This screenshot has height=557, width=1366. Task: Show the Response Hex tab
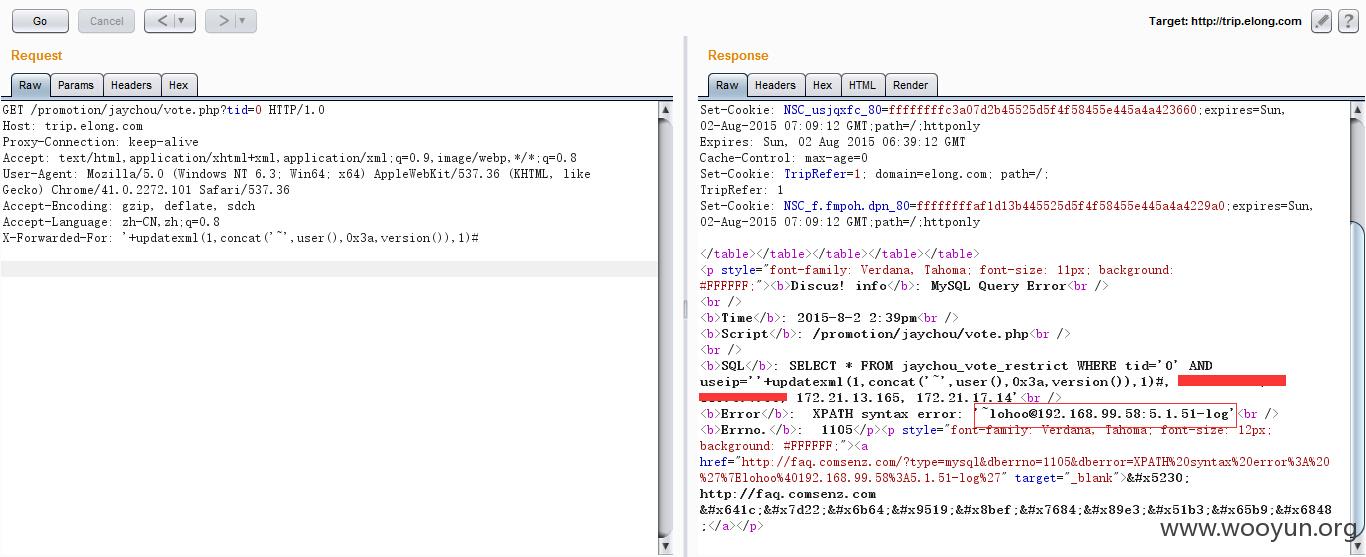[822, 85]
